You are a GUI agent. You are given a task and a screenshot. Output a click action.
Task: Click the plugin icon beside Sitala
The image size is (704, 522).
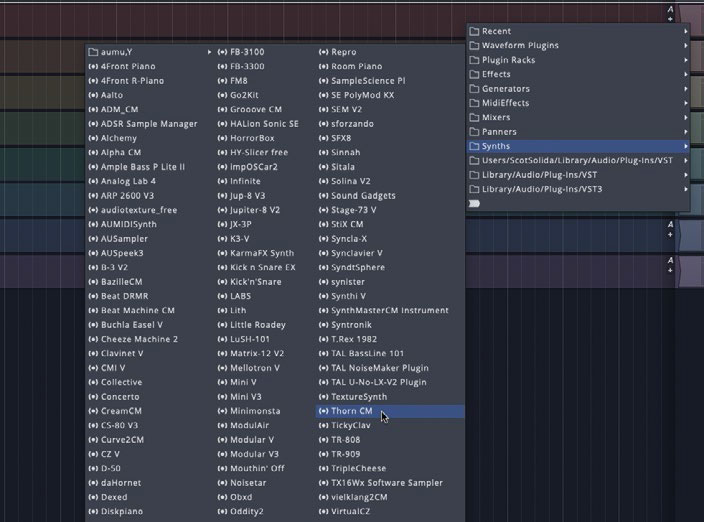(323, 167)
